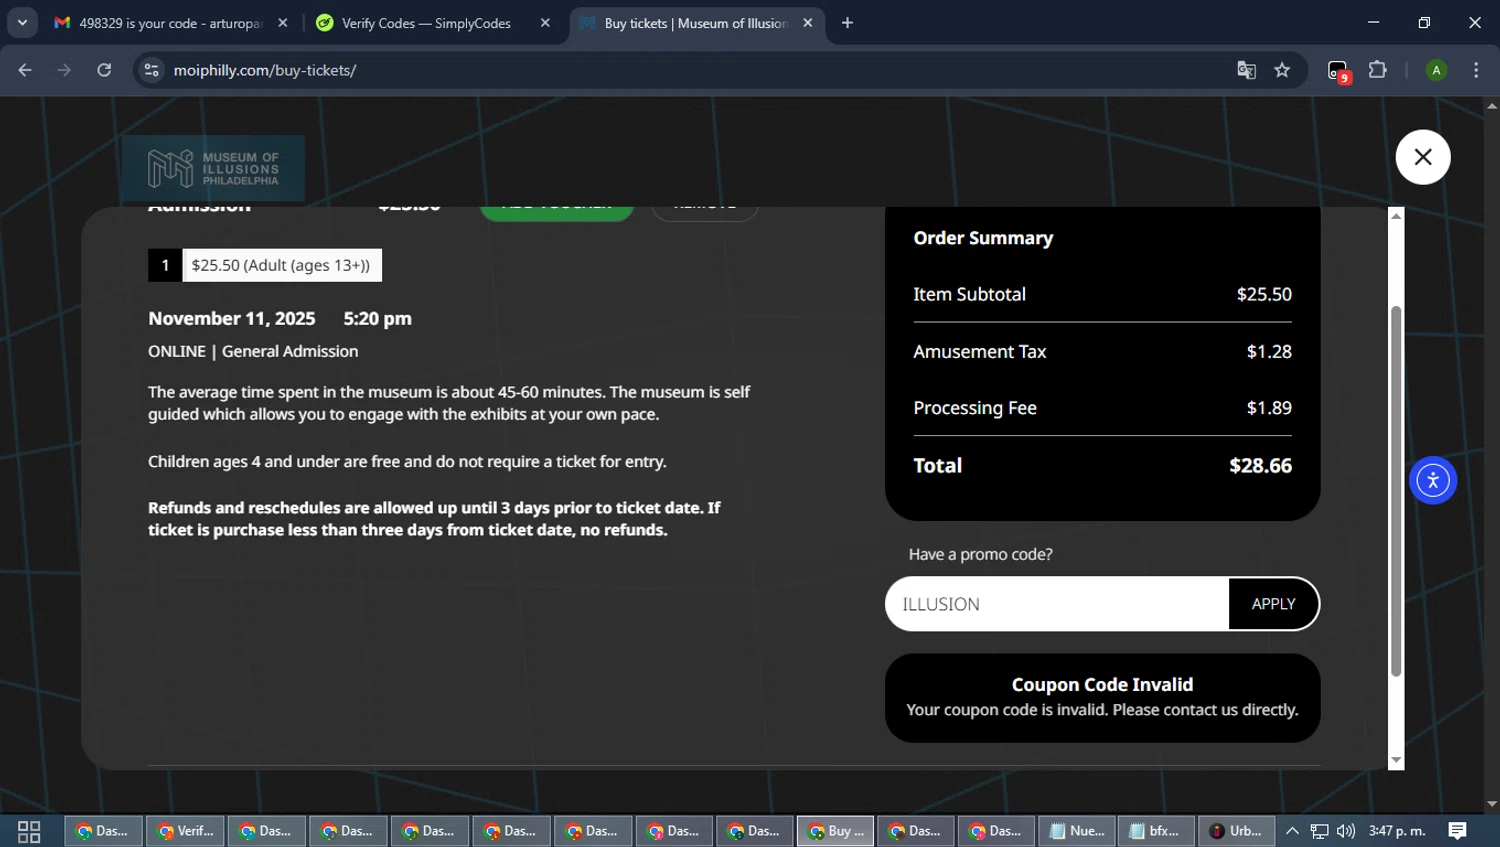
Task: Switch to the Gmail '498329 is your code' tab
Action: tap(171, 23)
